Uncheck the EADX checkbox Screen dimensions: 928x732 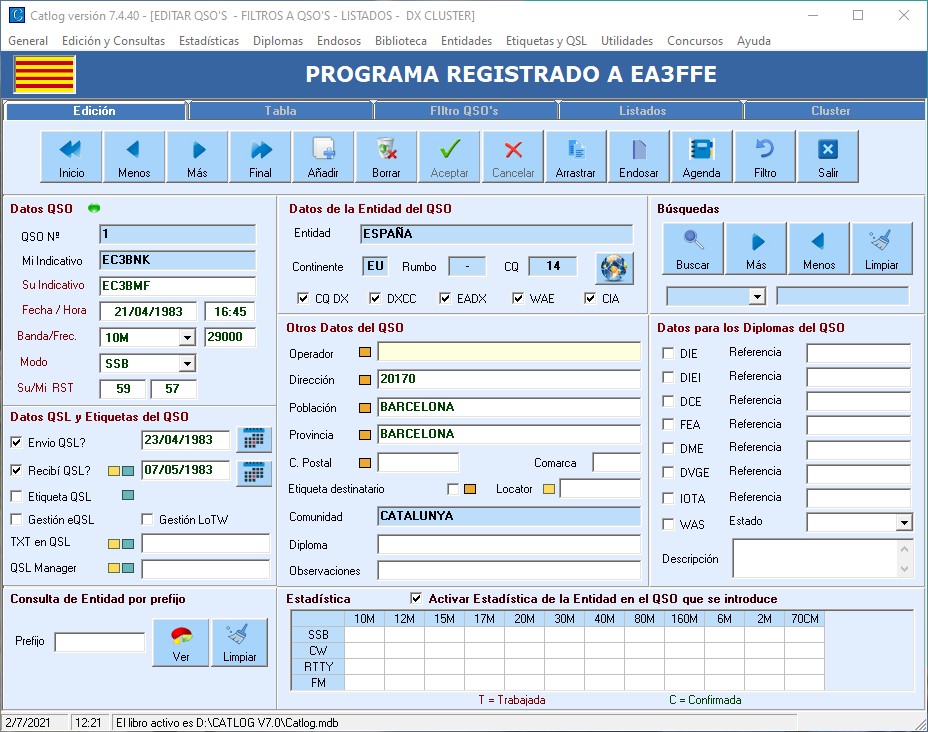click(x=445, y=298)
